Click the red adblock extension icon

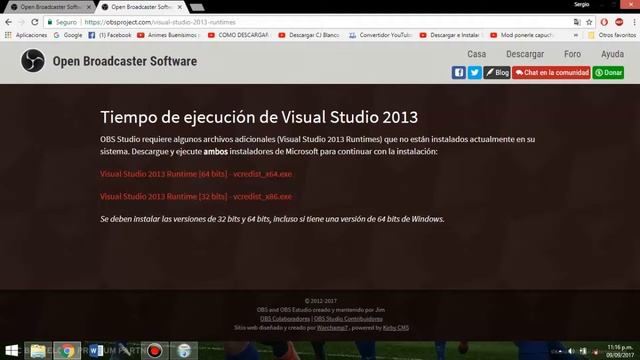[619, 22]
